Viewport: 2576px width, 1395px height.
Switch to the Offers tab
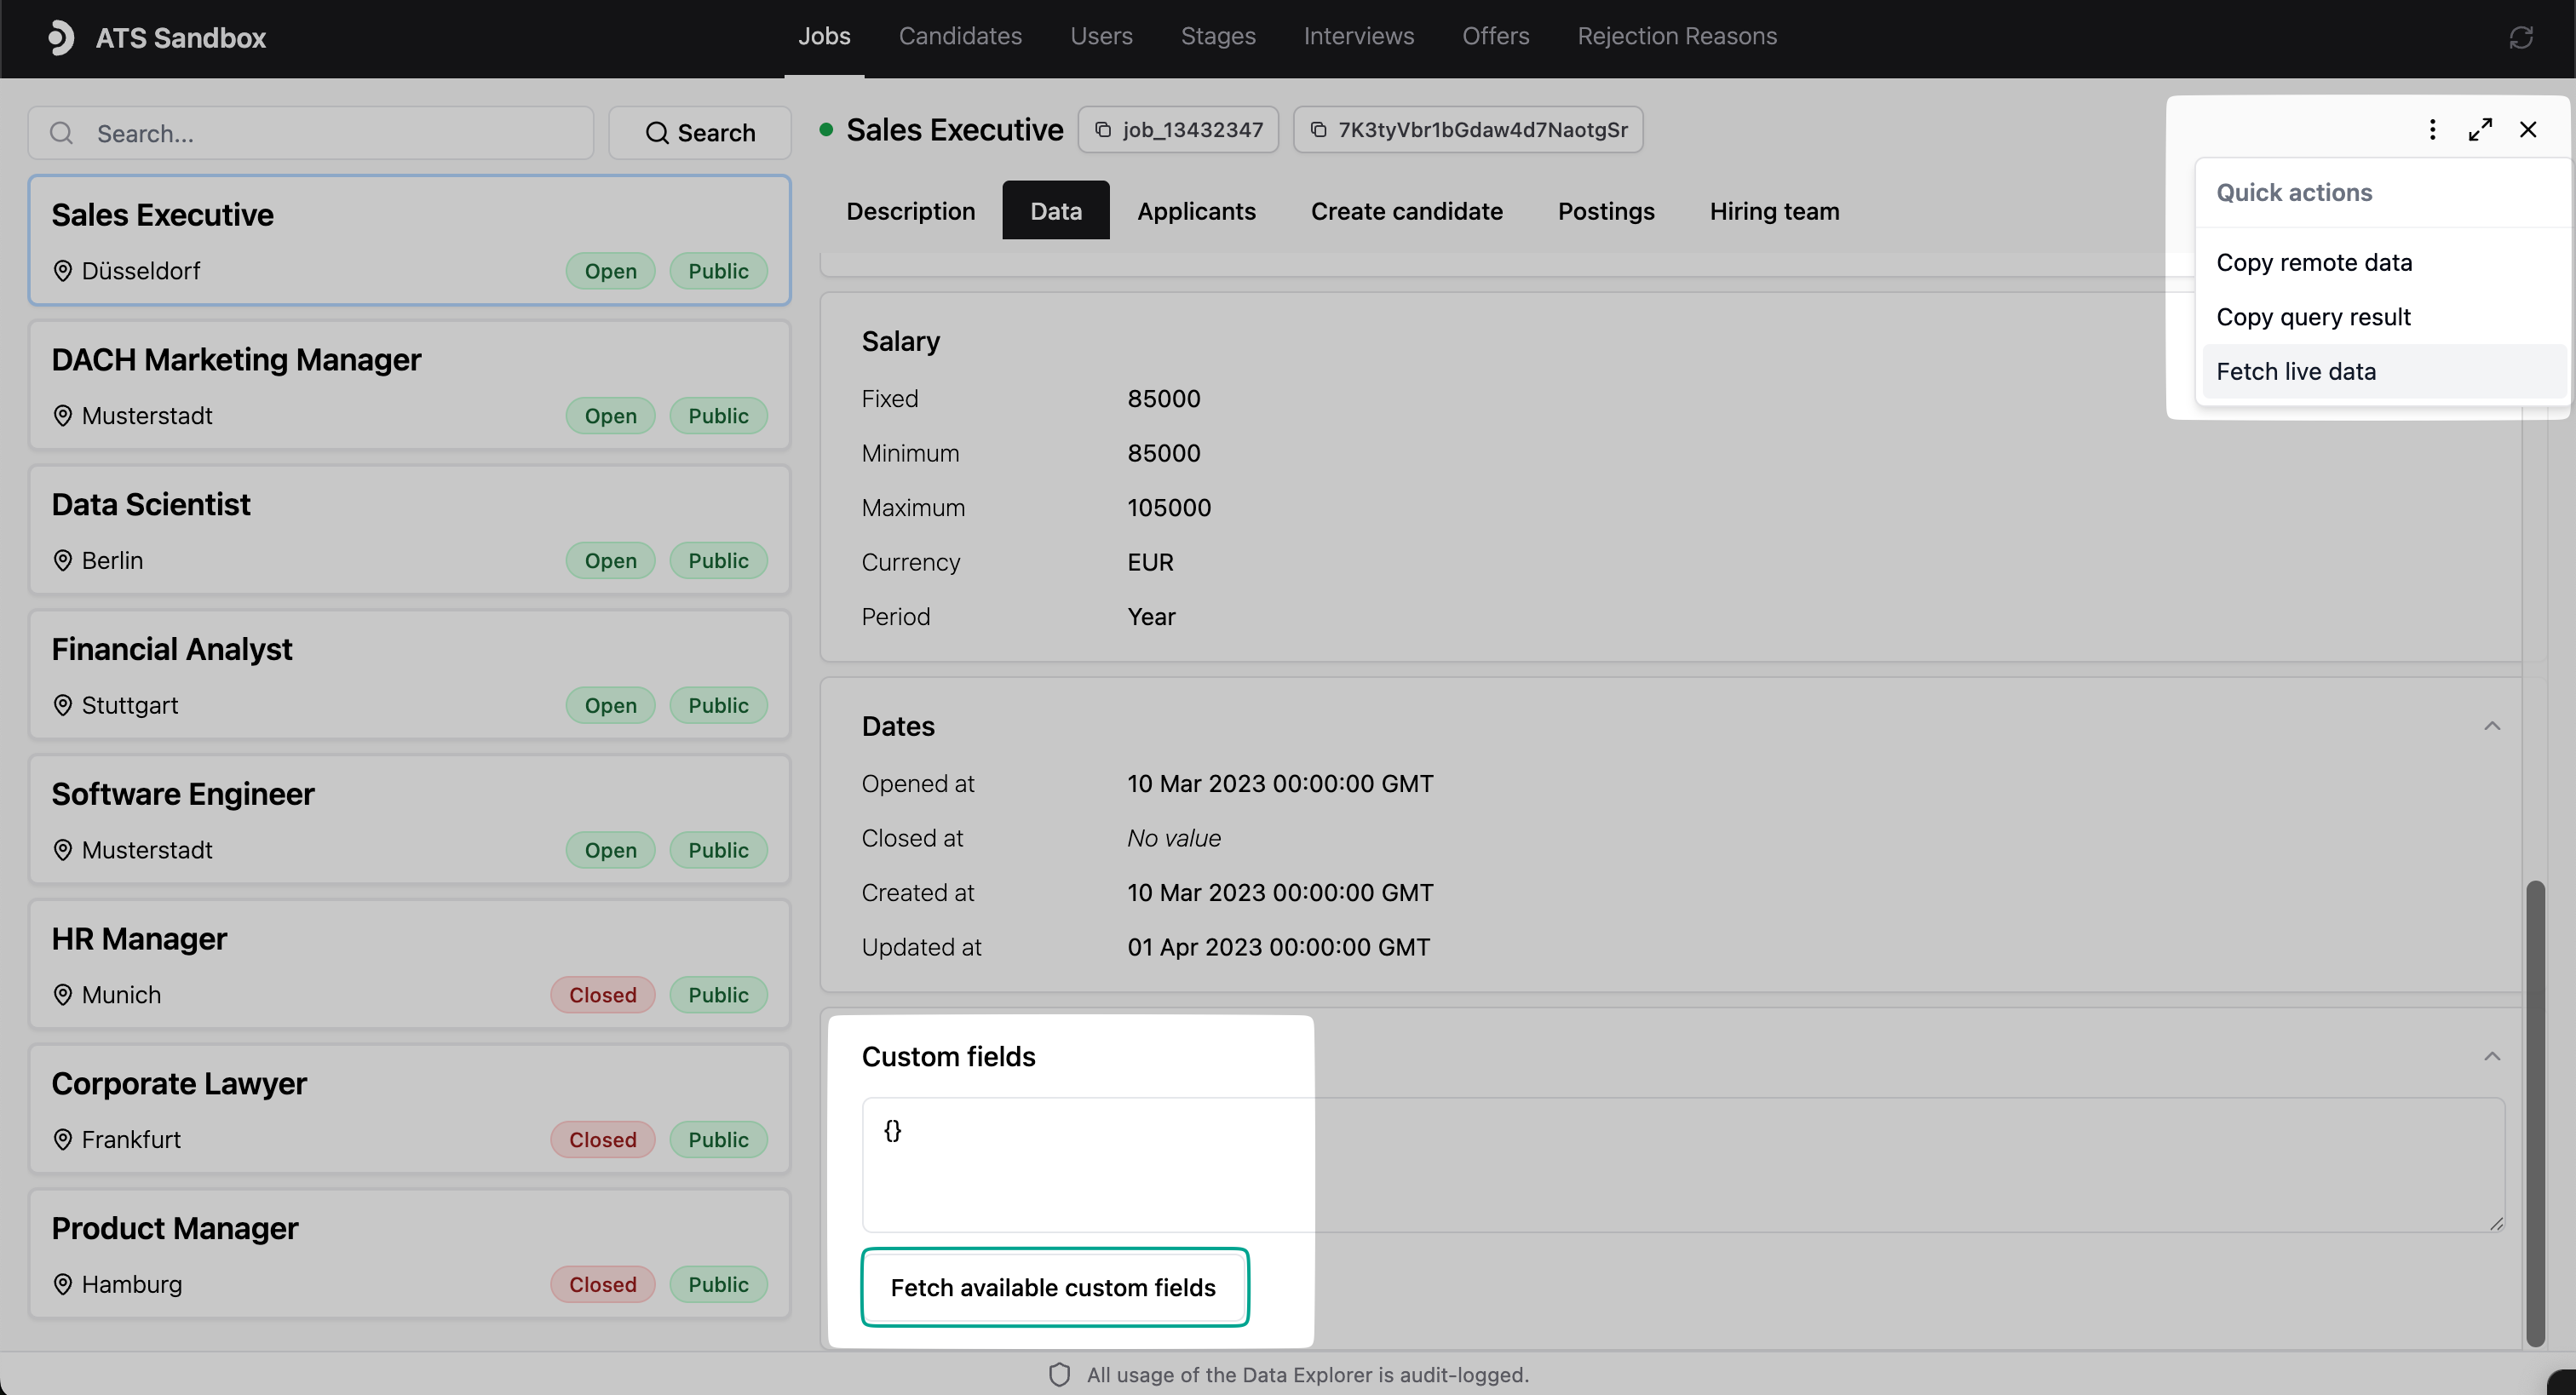[x=1496, y=36]
